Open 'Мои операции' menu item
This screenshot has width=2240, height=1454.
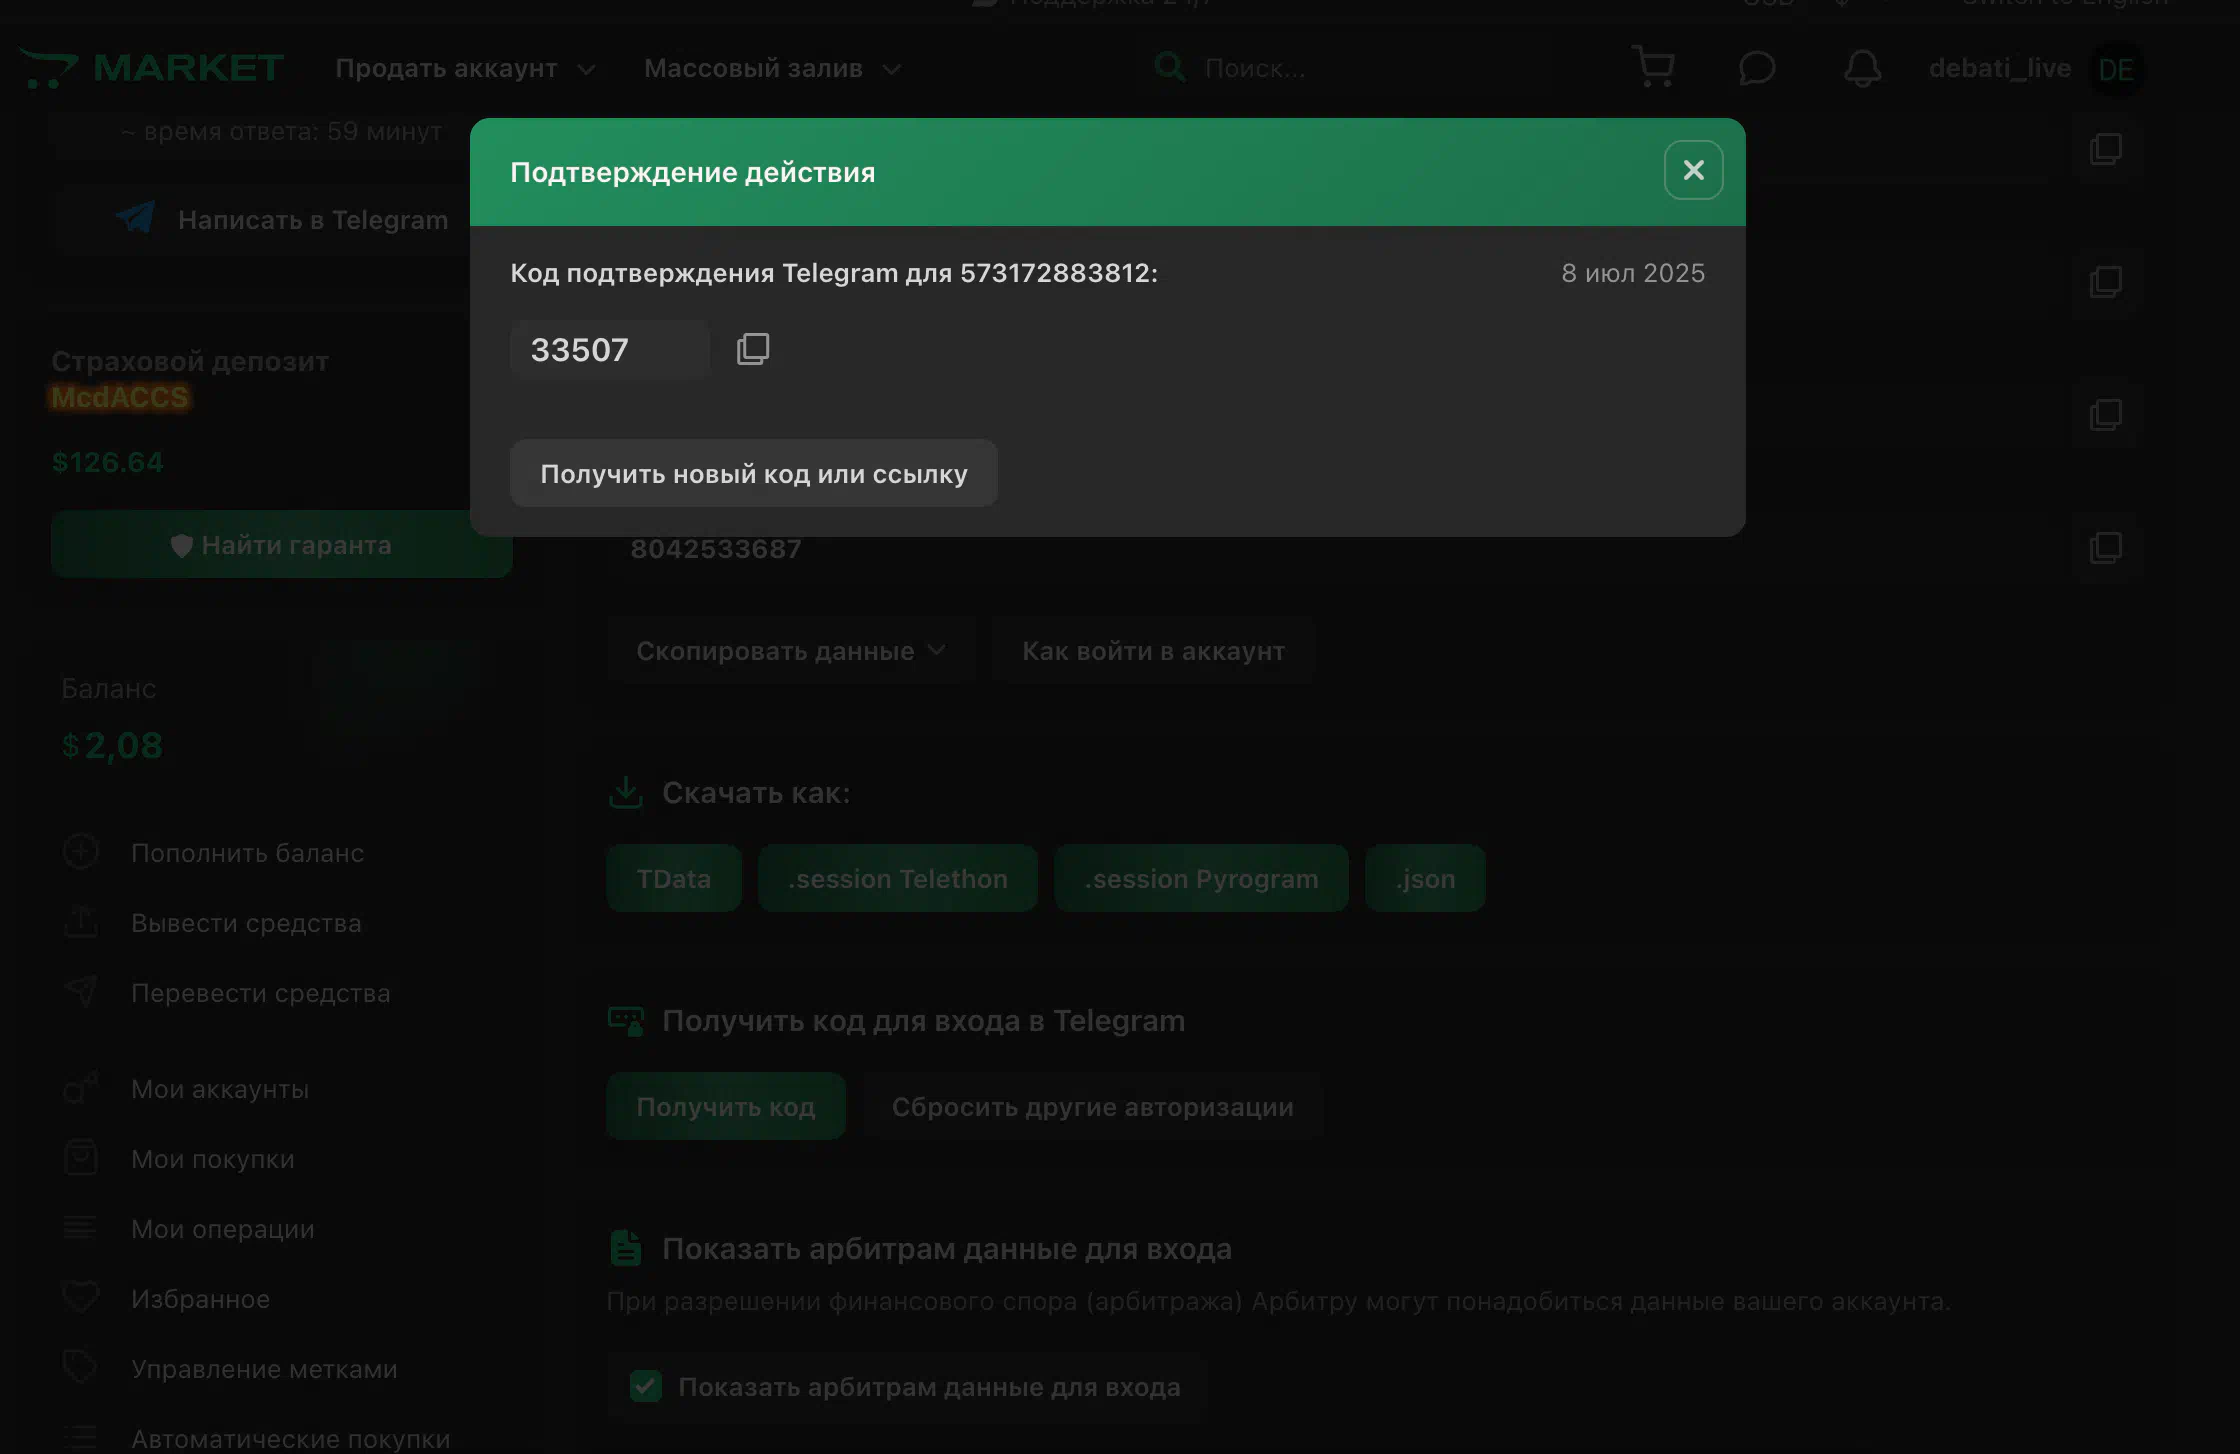[222, 1229]
